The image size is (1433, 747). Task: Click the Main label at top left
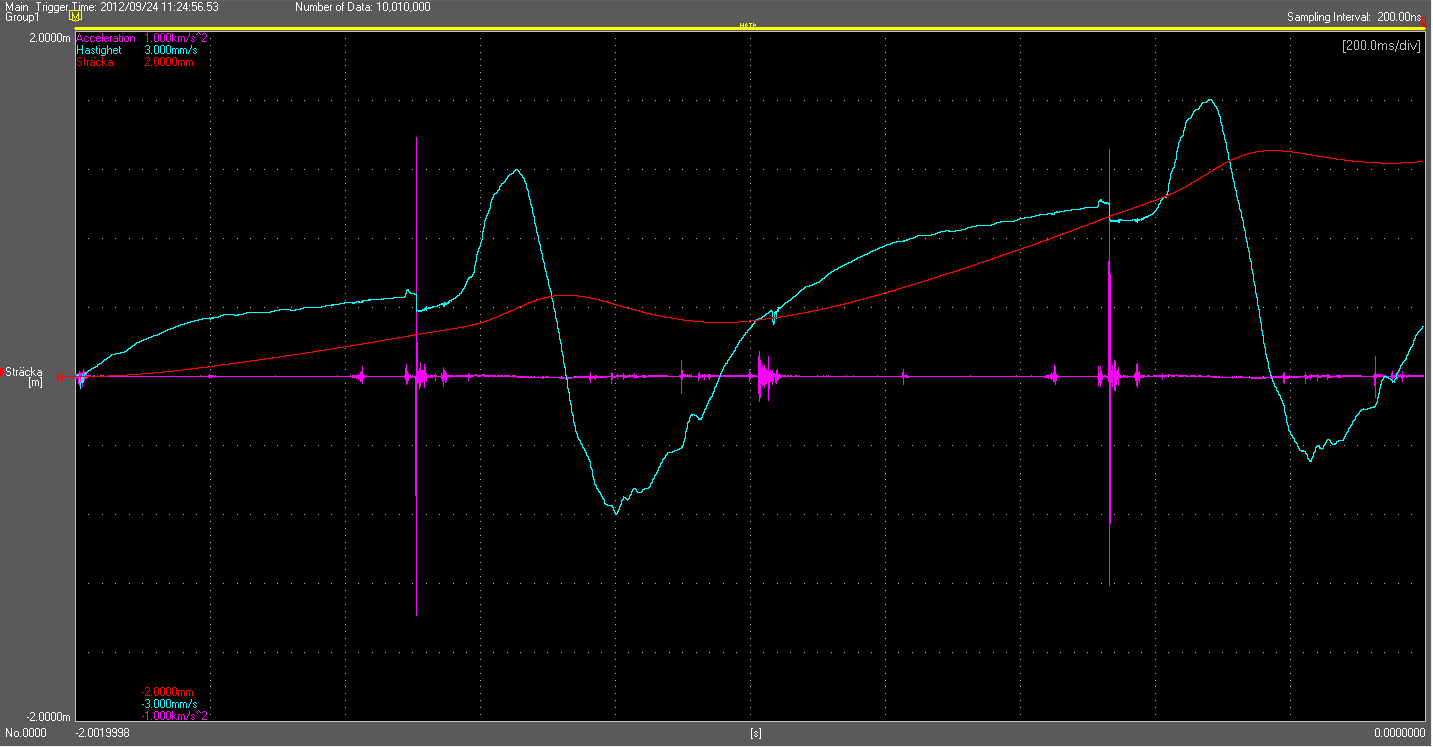point(16,6)
